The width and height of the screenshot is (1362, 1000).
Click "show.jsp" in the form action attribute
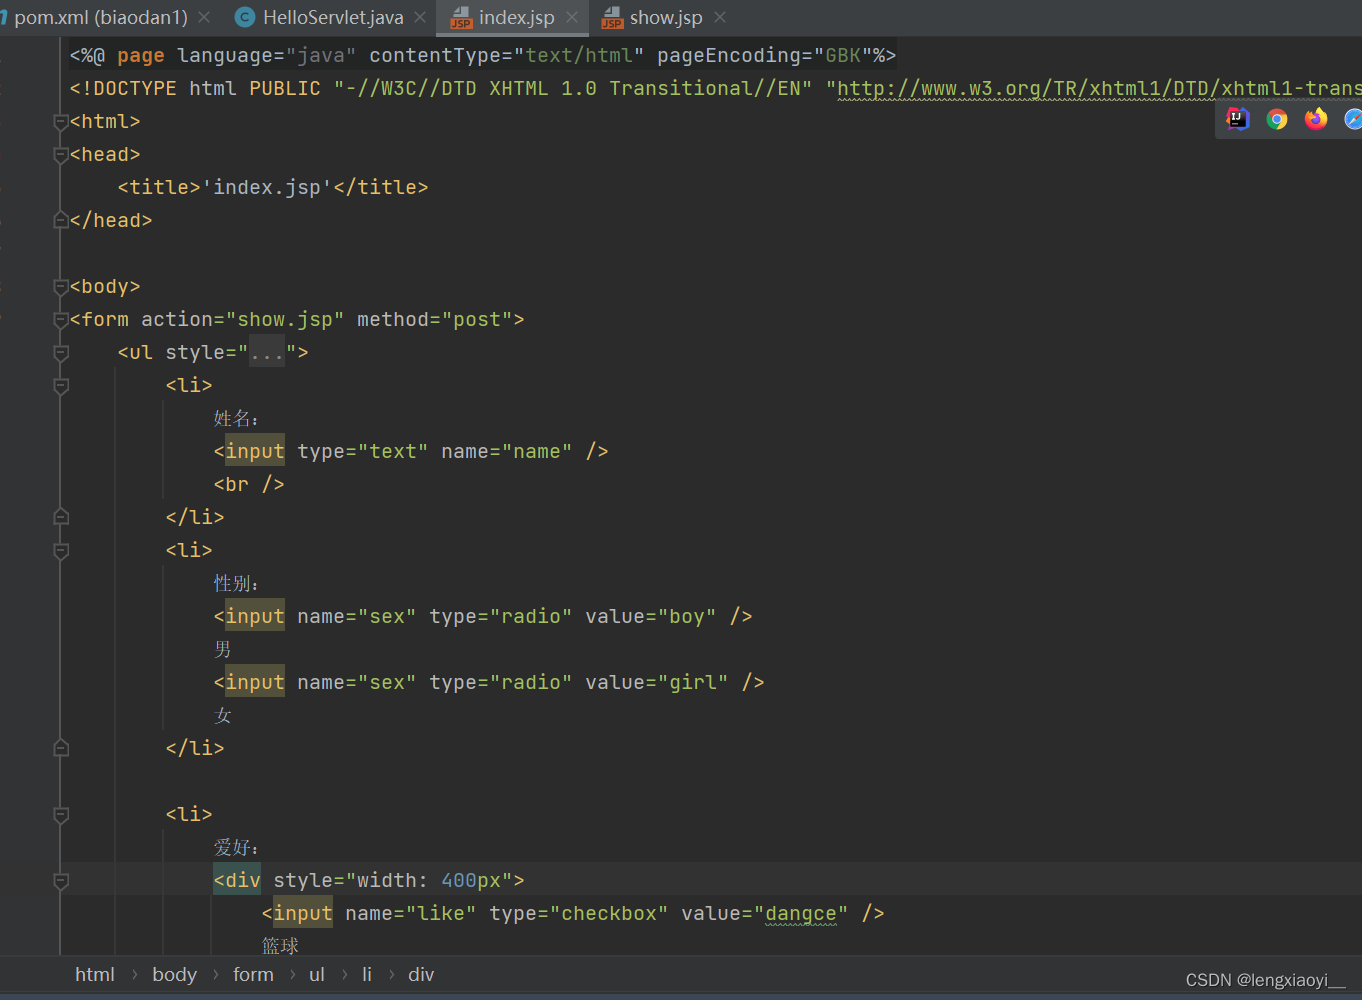tap(285, 319)
